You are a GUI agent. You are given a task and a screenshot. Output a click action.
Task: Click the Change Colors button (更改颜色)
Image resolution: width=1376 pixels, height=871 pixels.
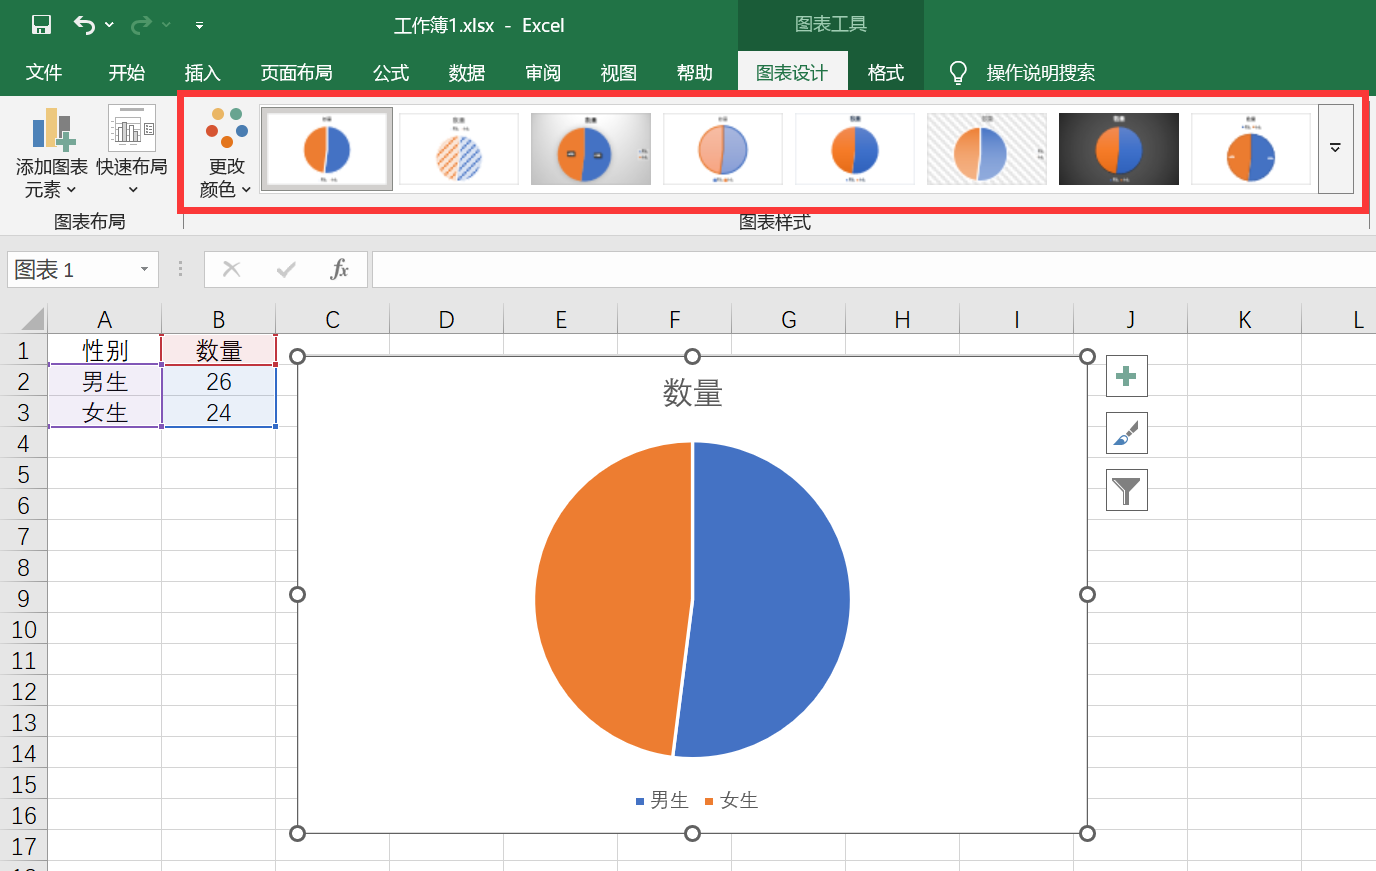(x=227, y=154)
